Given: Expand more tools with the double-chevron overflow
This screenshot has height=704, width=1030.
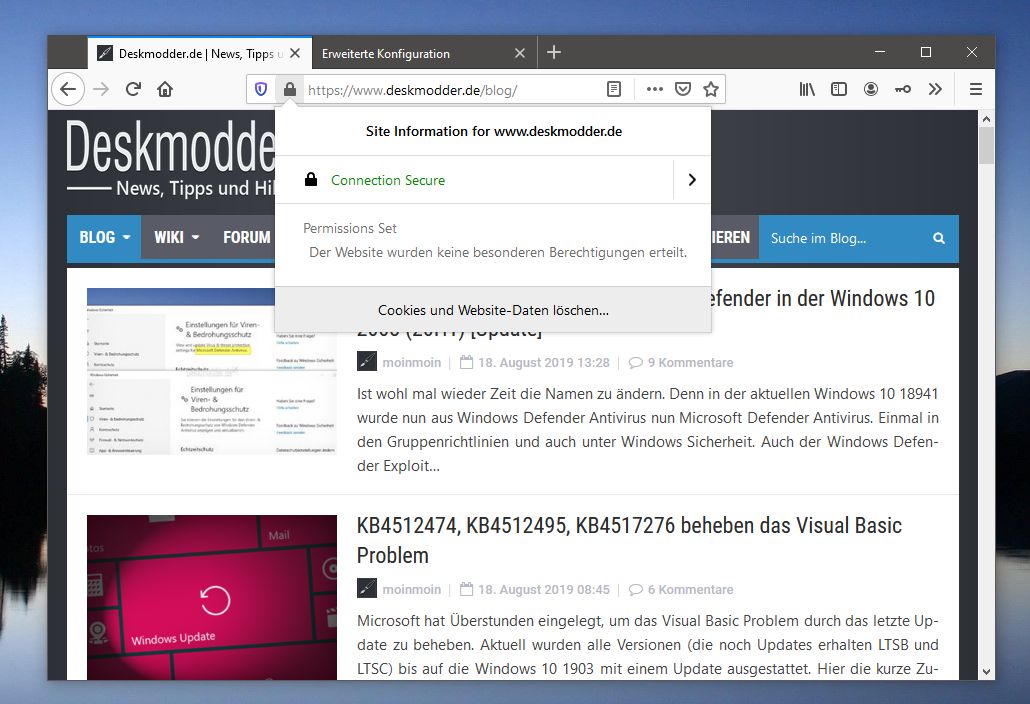Looking at the screenshot, I should (935, 89).
